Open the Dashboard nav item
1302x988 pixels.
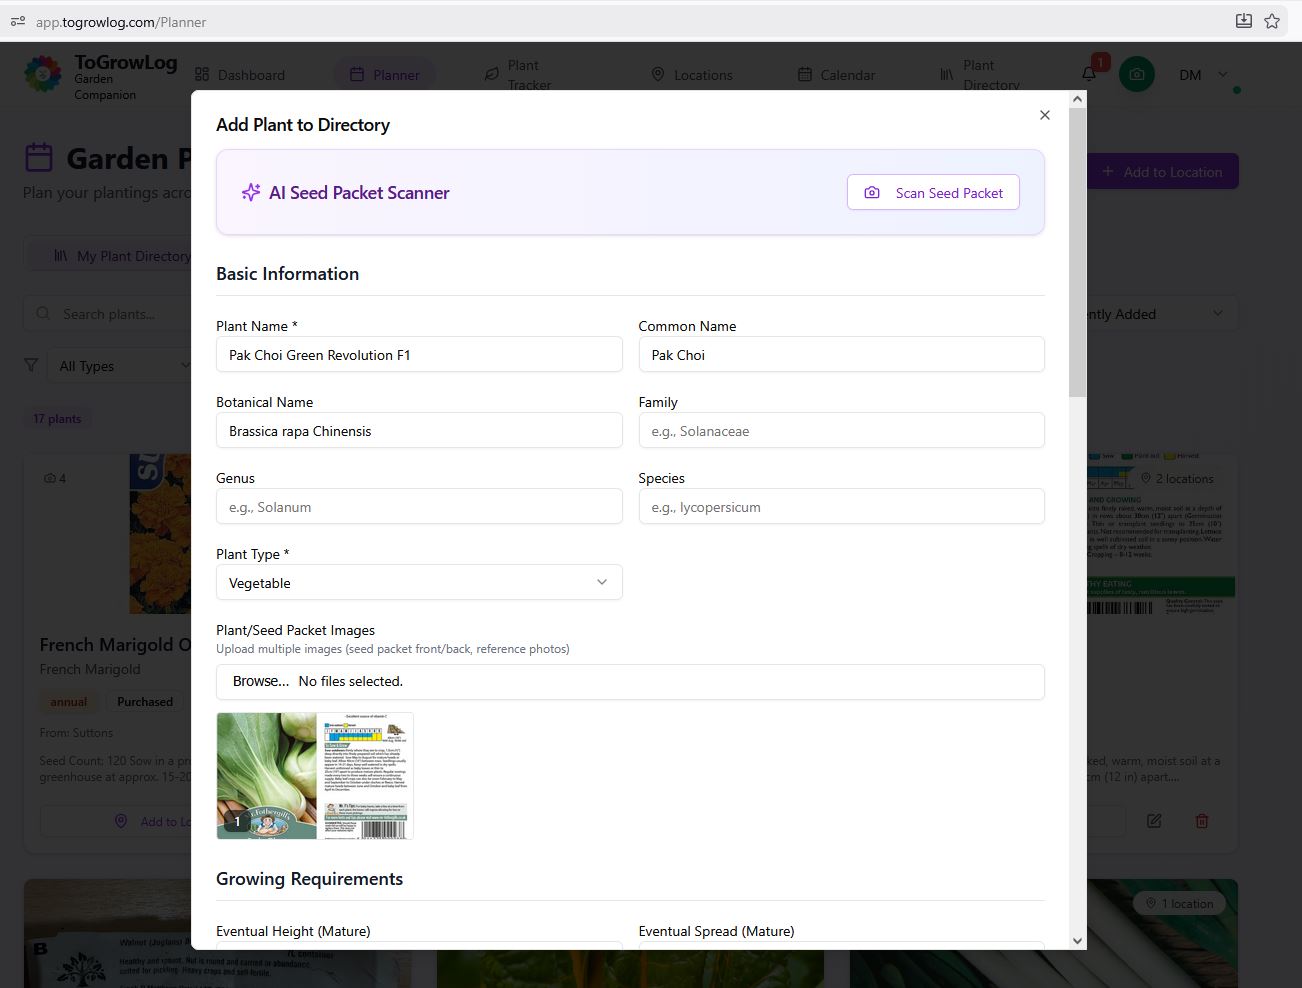click(x=240, y=75)
